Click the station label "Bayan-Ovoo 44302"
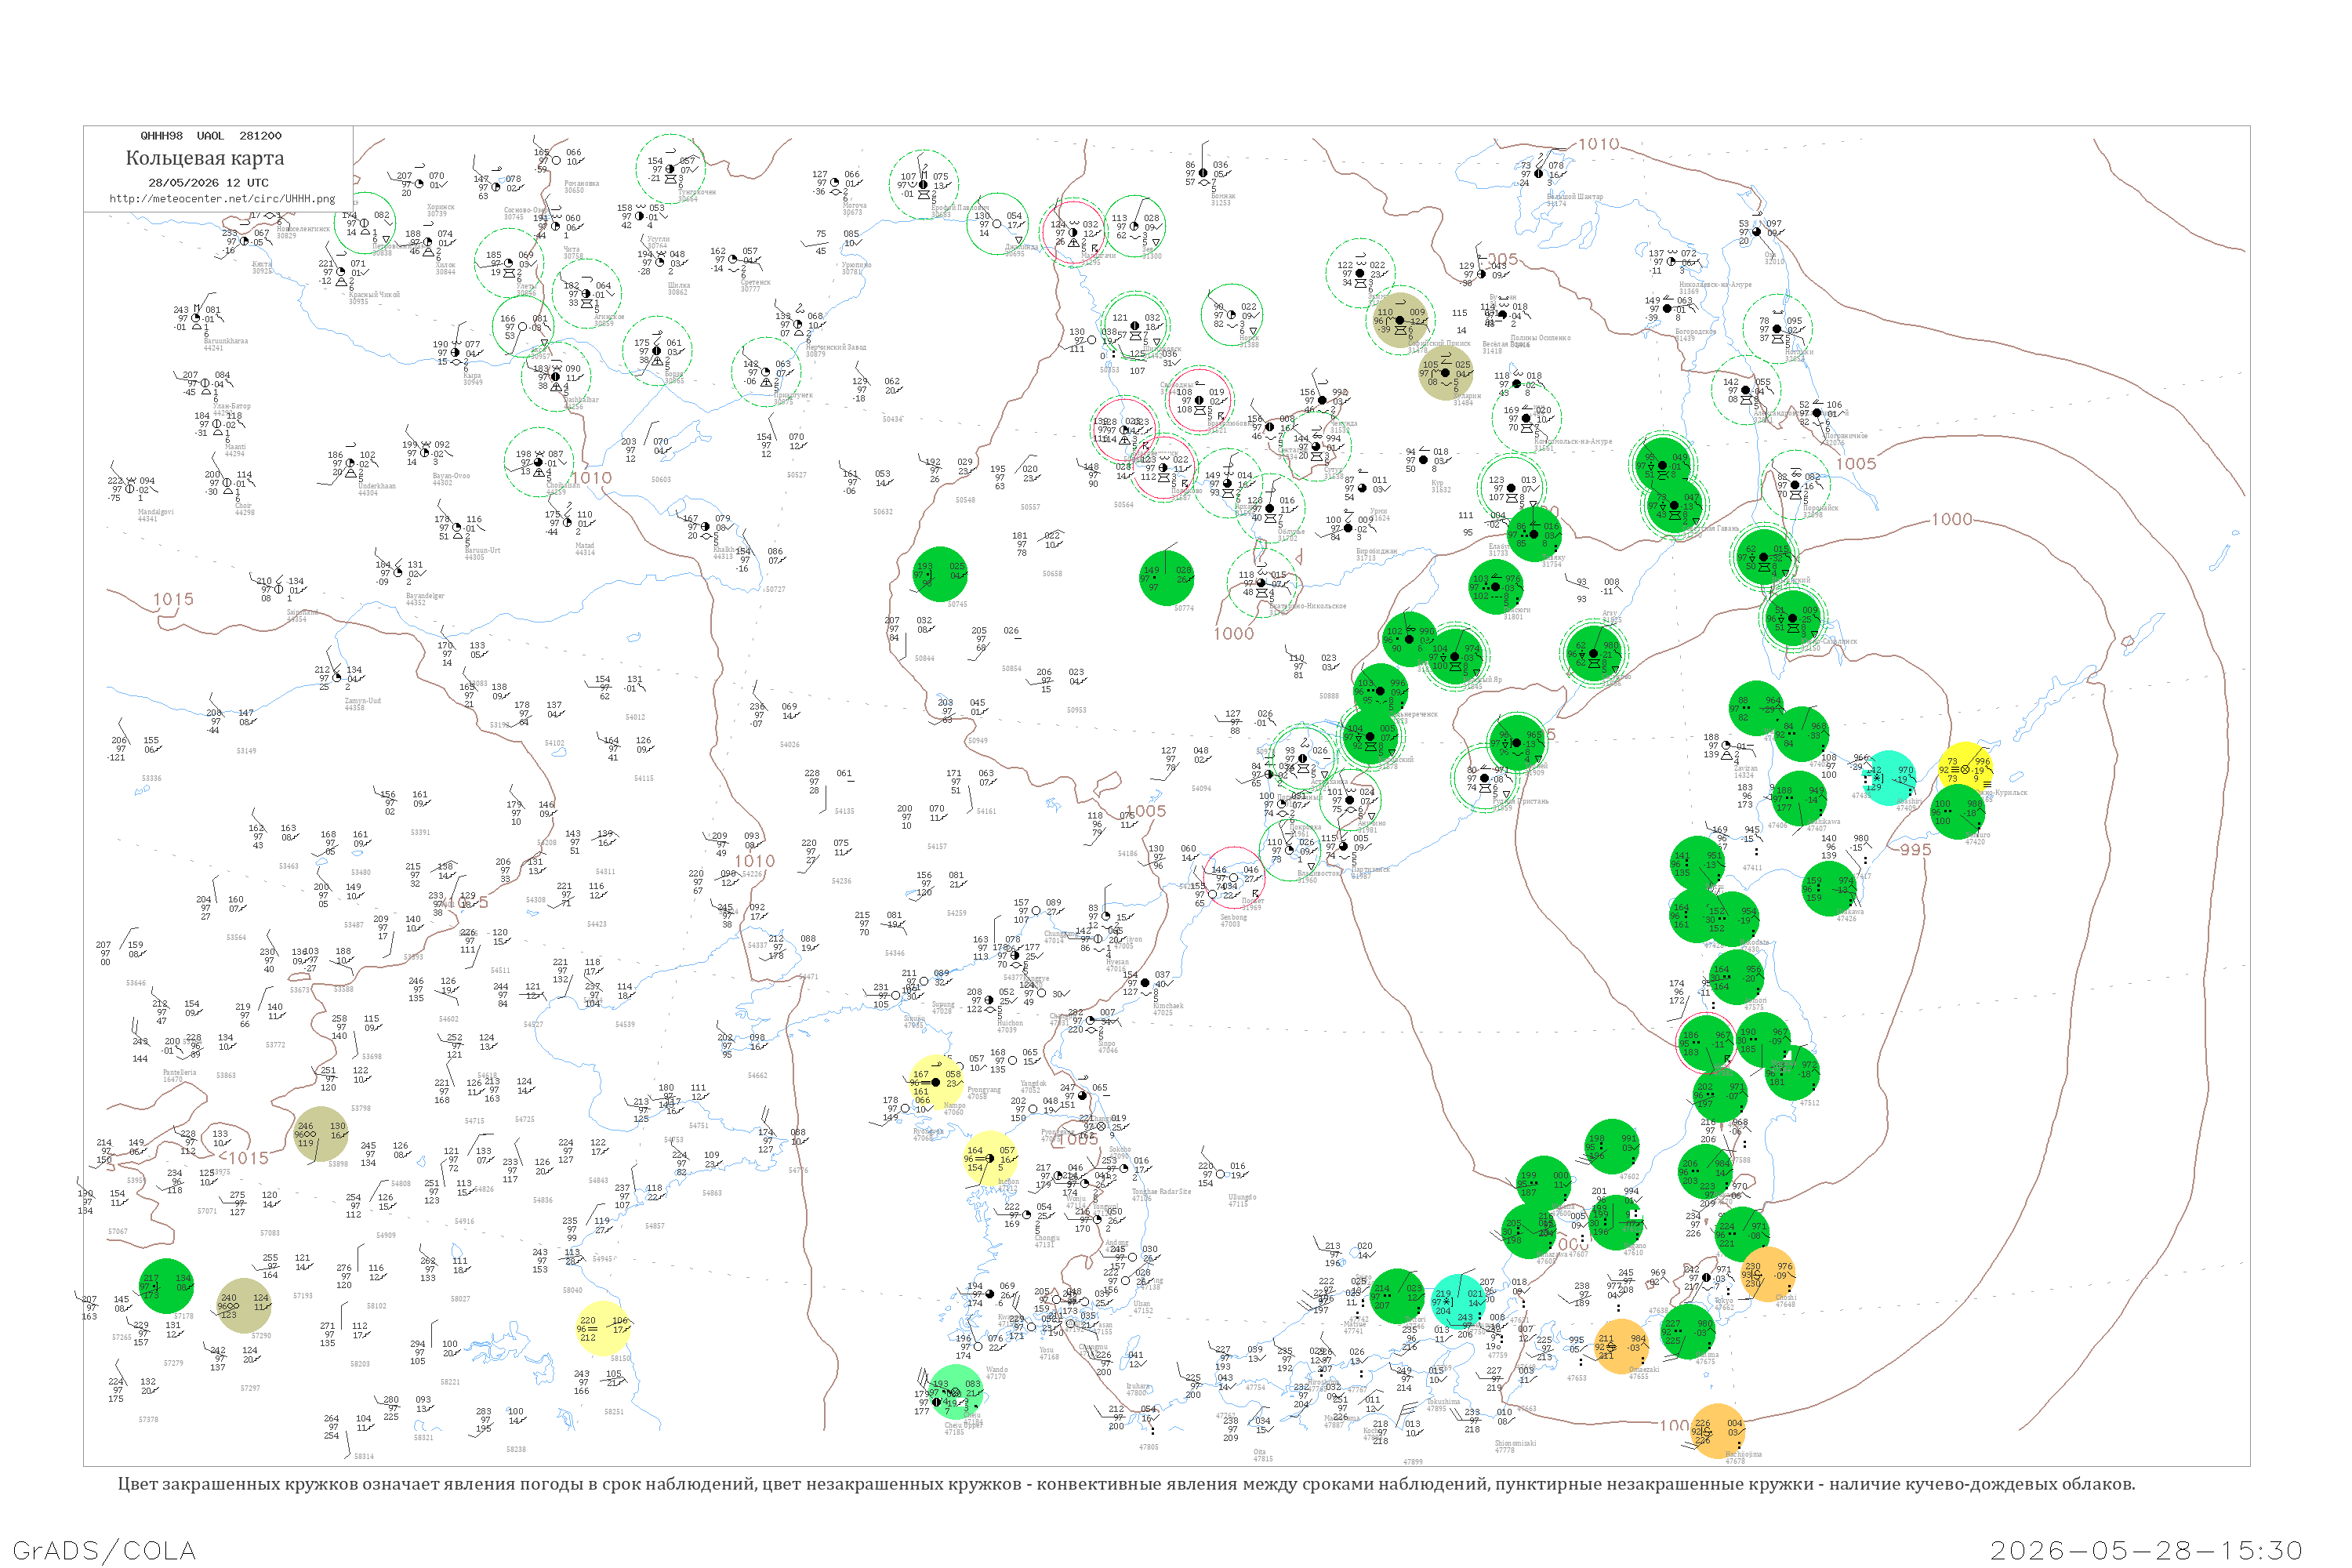Viewport: 2352px width, 1568px height. coord(451,479)
